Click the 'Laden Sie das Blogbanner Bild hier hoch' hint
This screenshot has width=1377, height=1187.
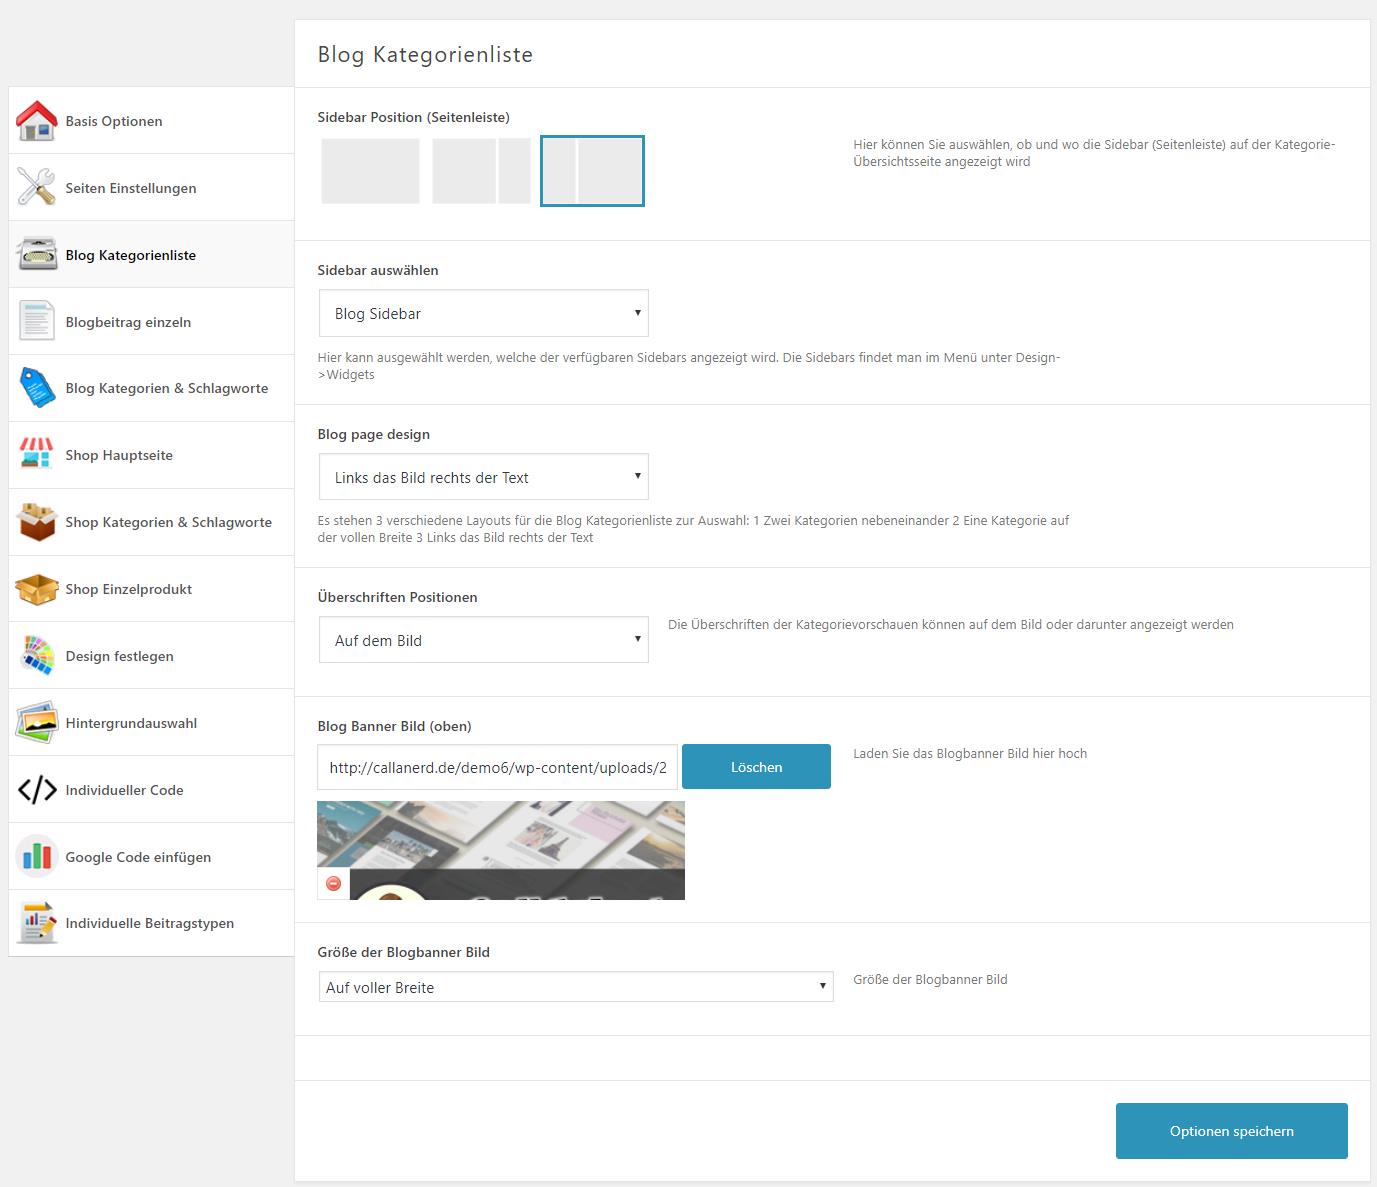point(970,753)
